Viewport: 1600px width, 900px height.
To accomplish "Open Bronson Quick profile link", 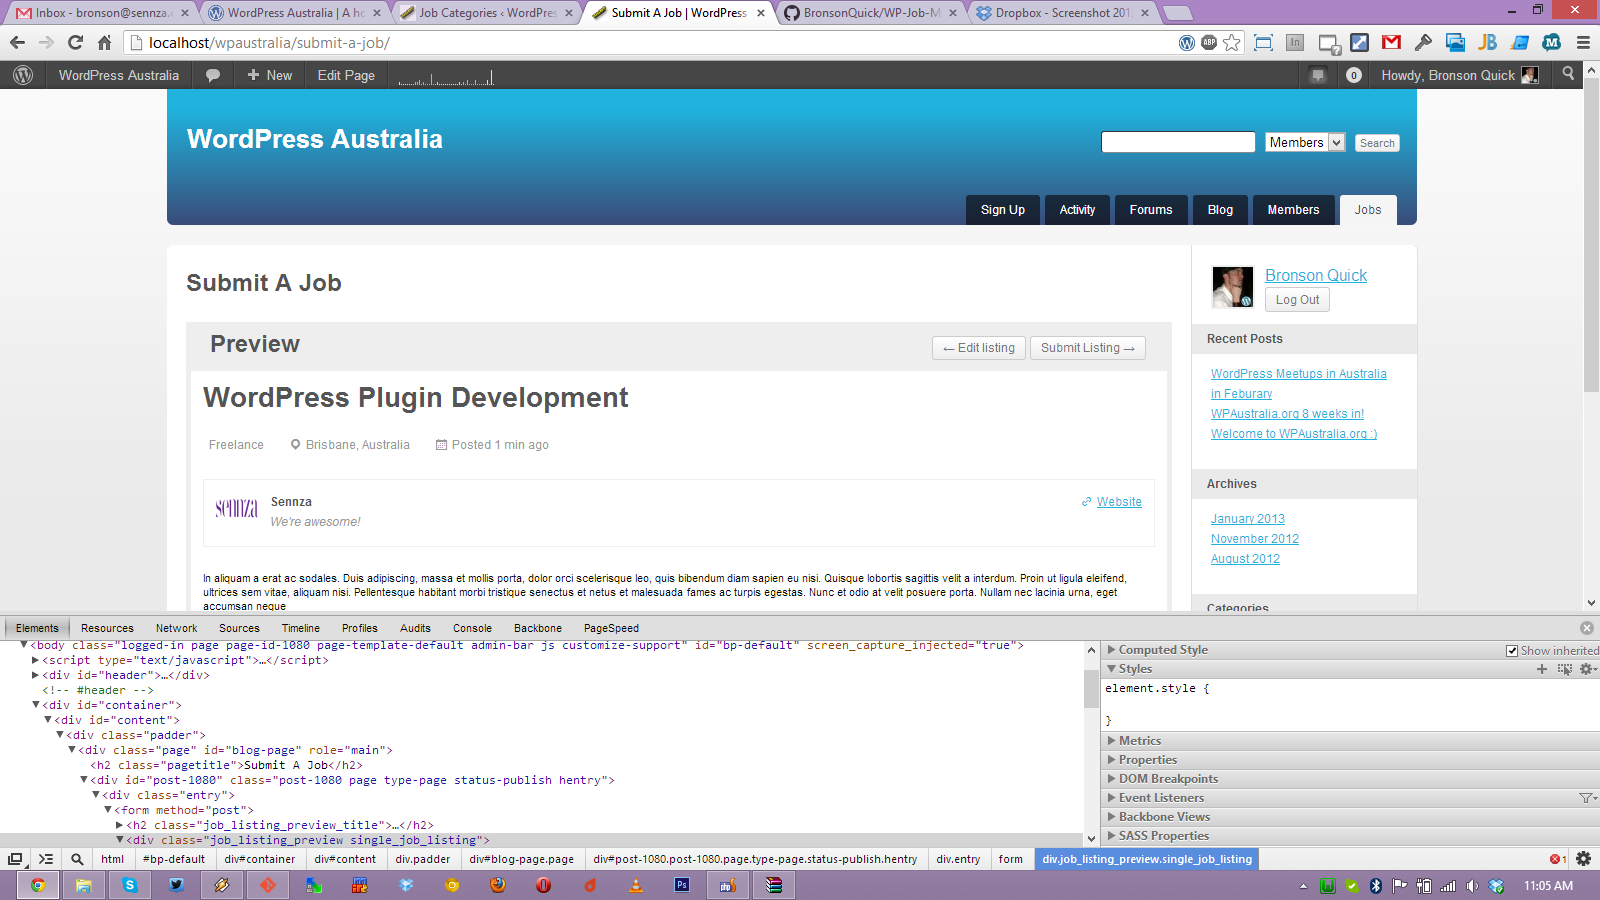I will pos(1316,275).
